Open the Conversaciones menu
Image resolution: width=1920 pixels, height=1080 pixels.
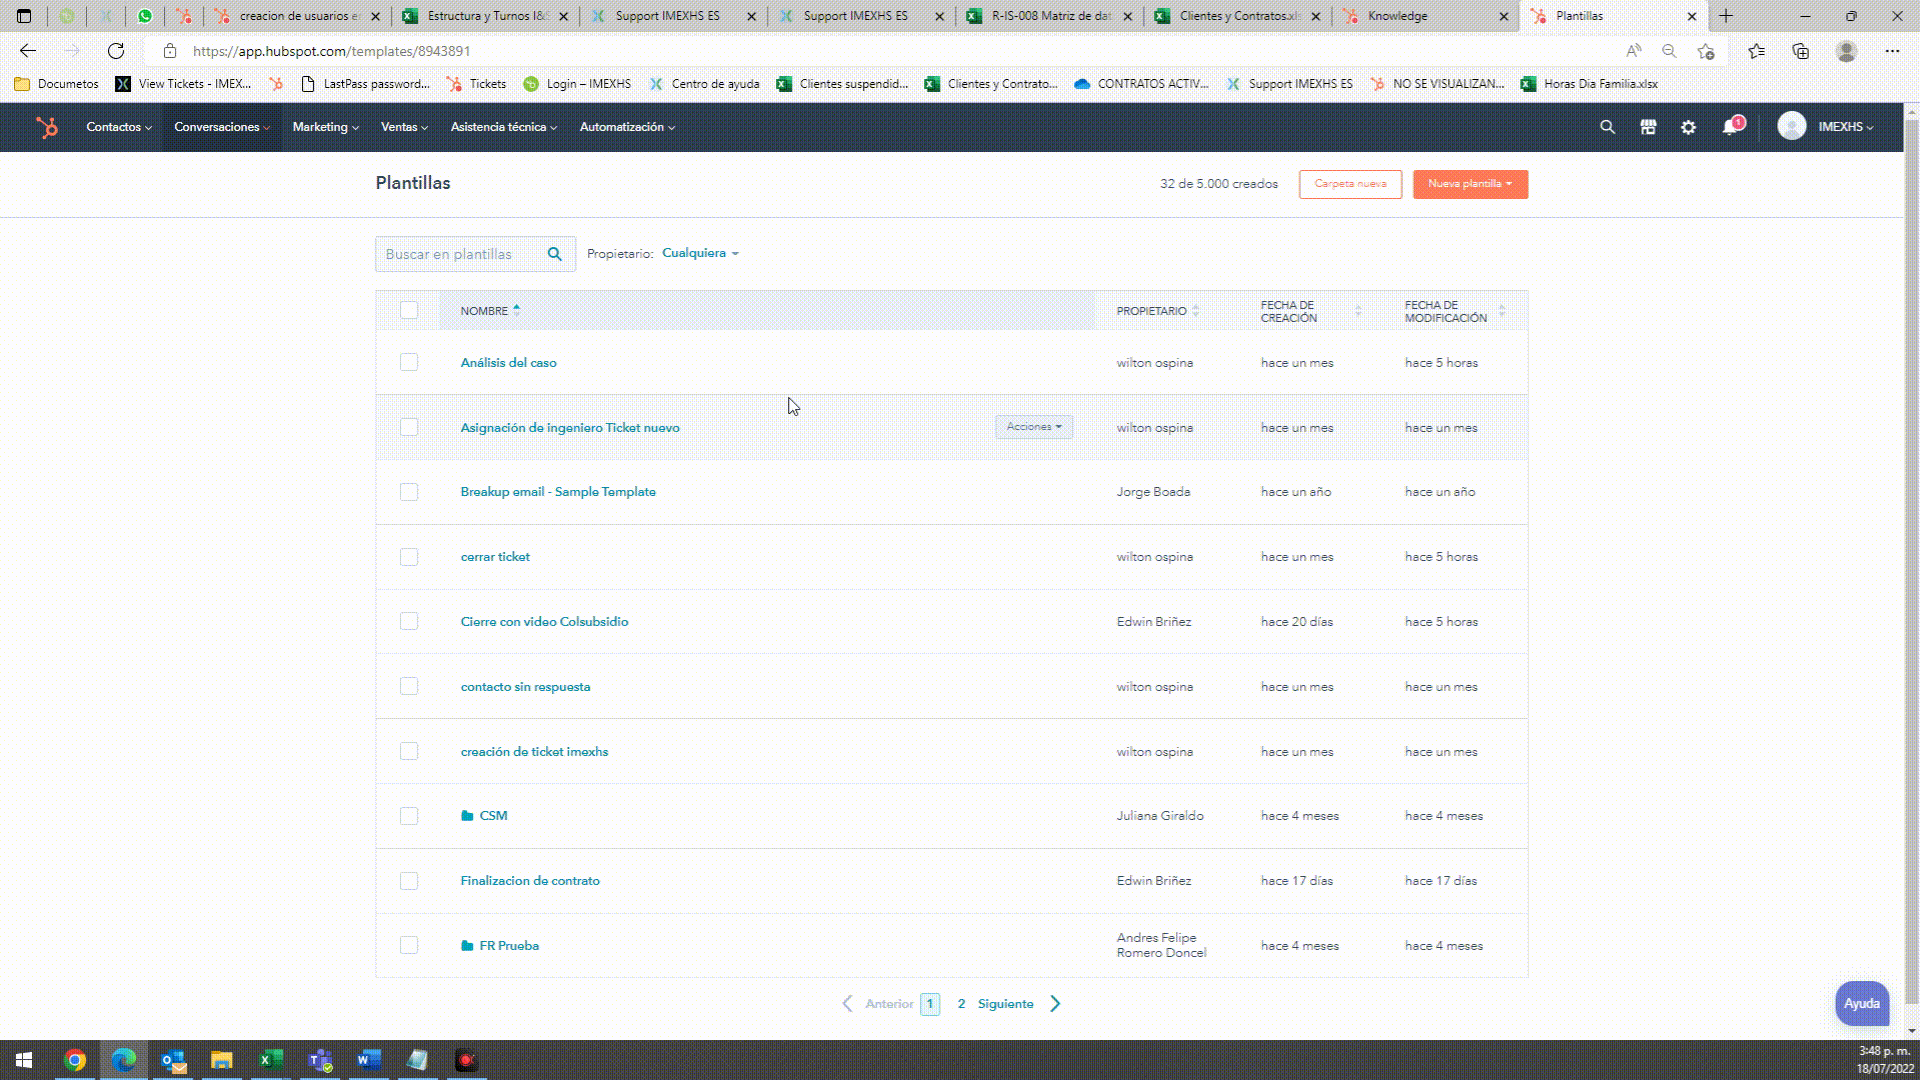tap(221, 127)
